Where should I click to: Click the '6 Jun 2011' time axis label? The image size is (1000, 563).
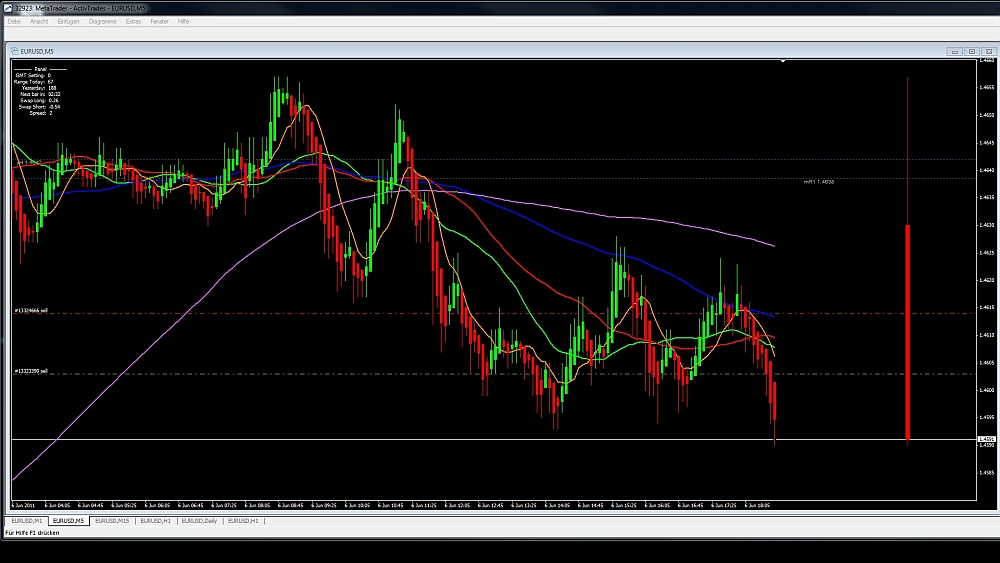pos(23,505)
